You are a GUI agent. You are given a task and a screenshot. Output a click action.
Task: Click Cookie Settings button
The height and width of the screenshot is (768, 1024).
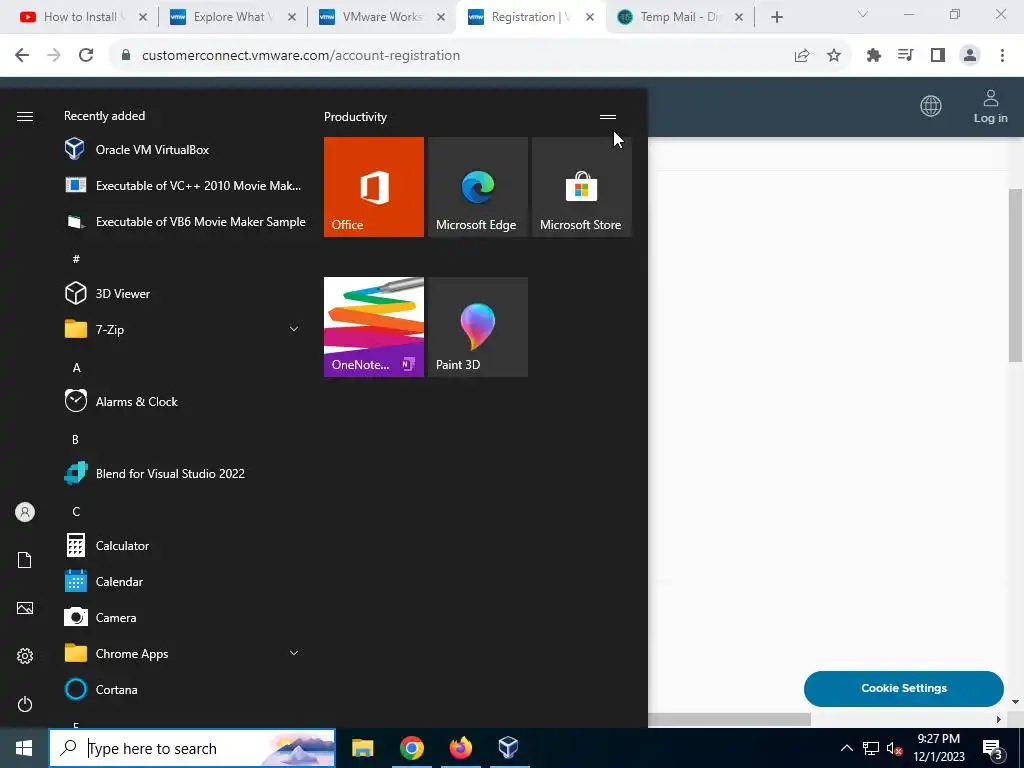[904, 688]
